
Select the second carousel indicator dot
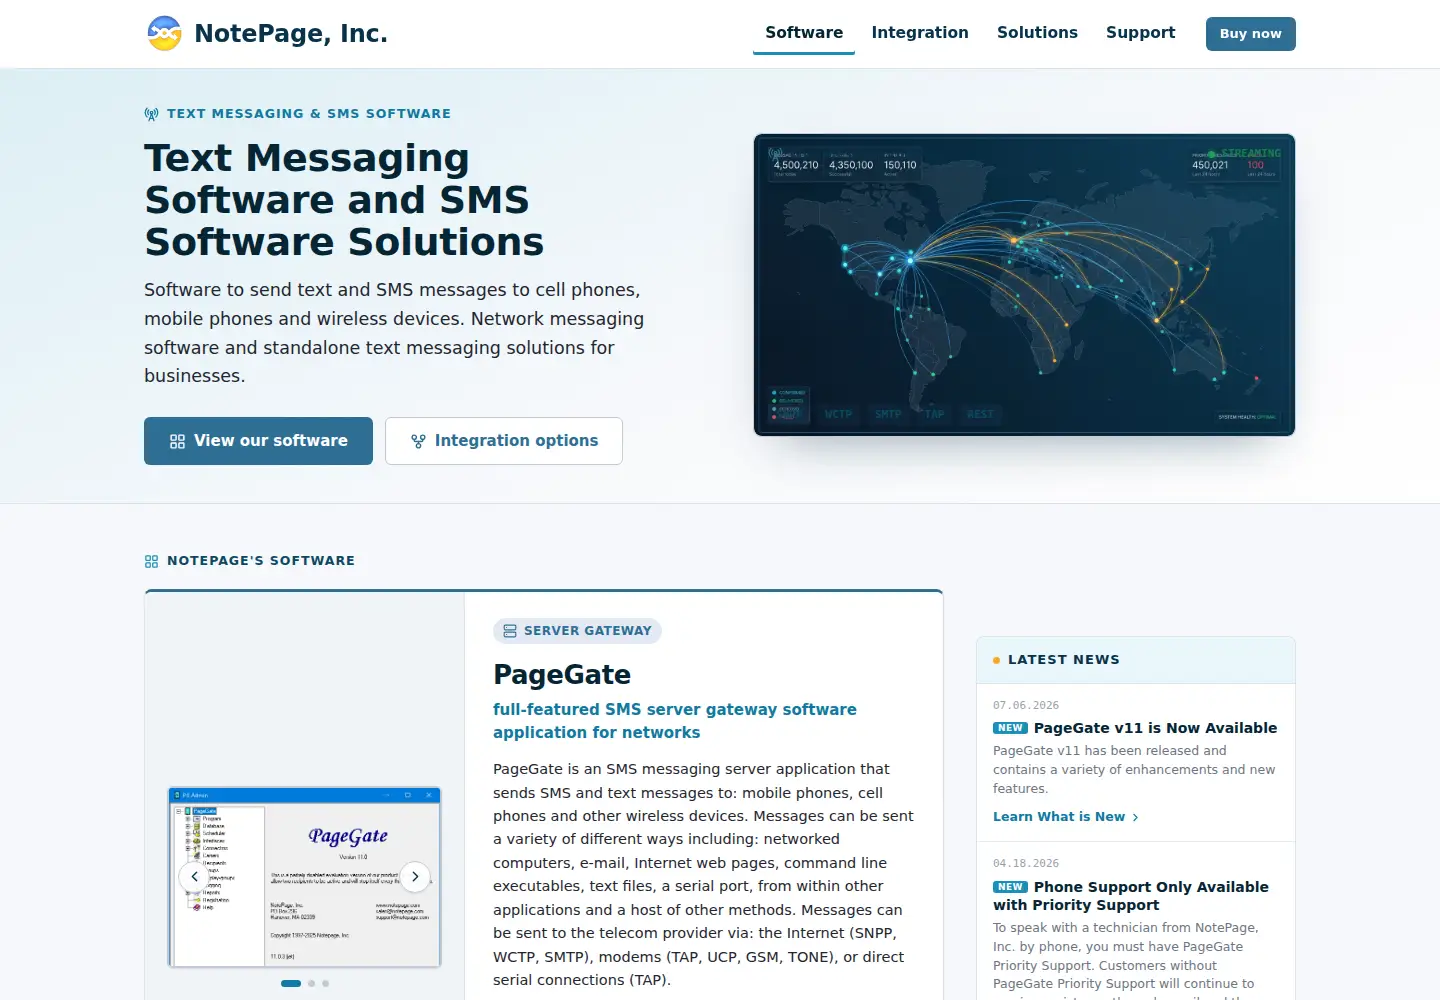pos(312,984)
